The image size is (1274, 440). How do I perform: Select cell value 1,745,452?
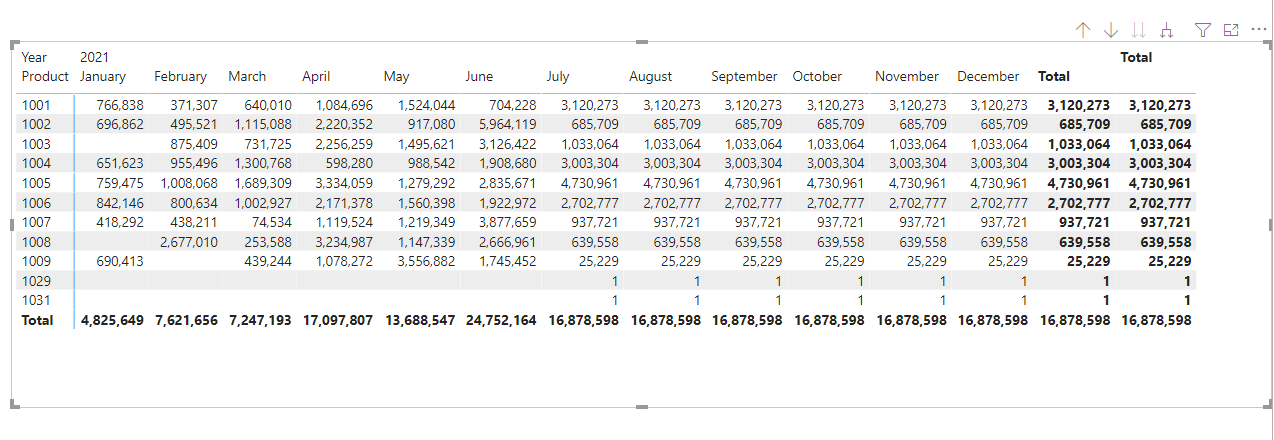pyautogui.click(x=508, y=261)
